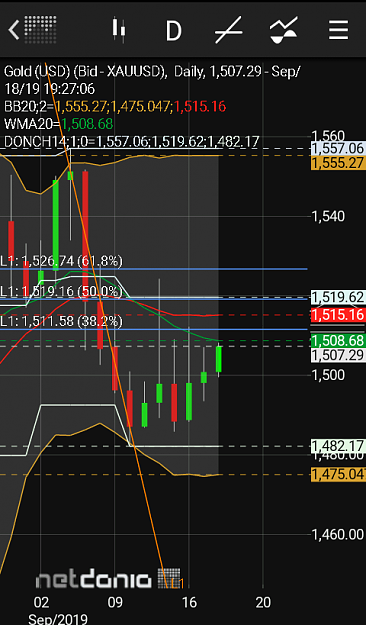Click the 20 date axis label

pos(263,602)
